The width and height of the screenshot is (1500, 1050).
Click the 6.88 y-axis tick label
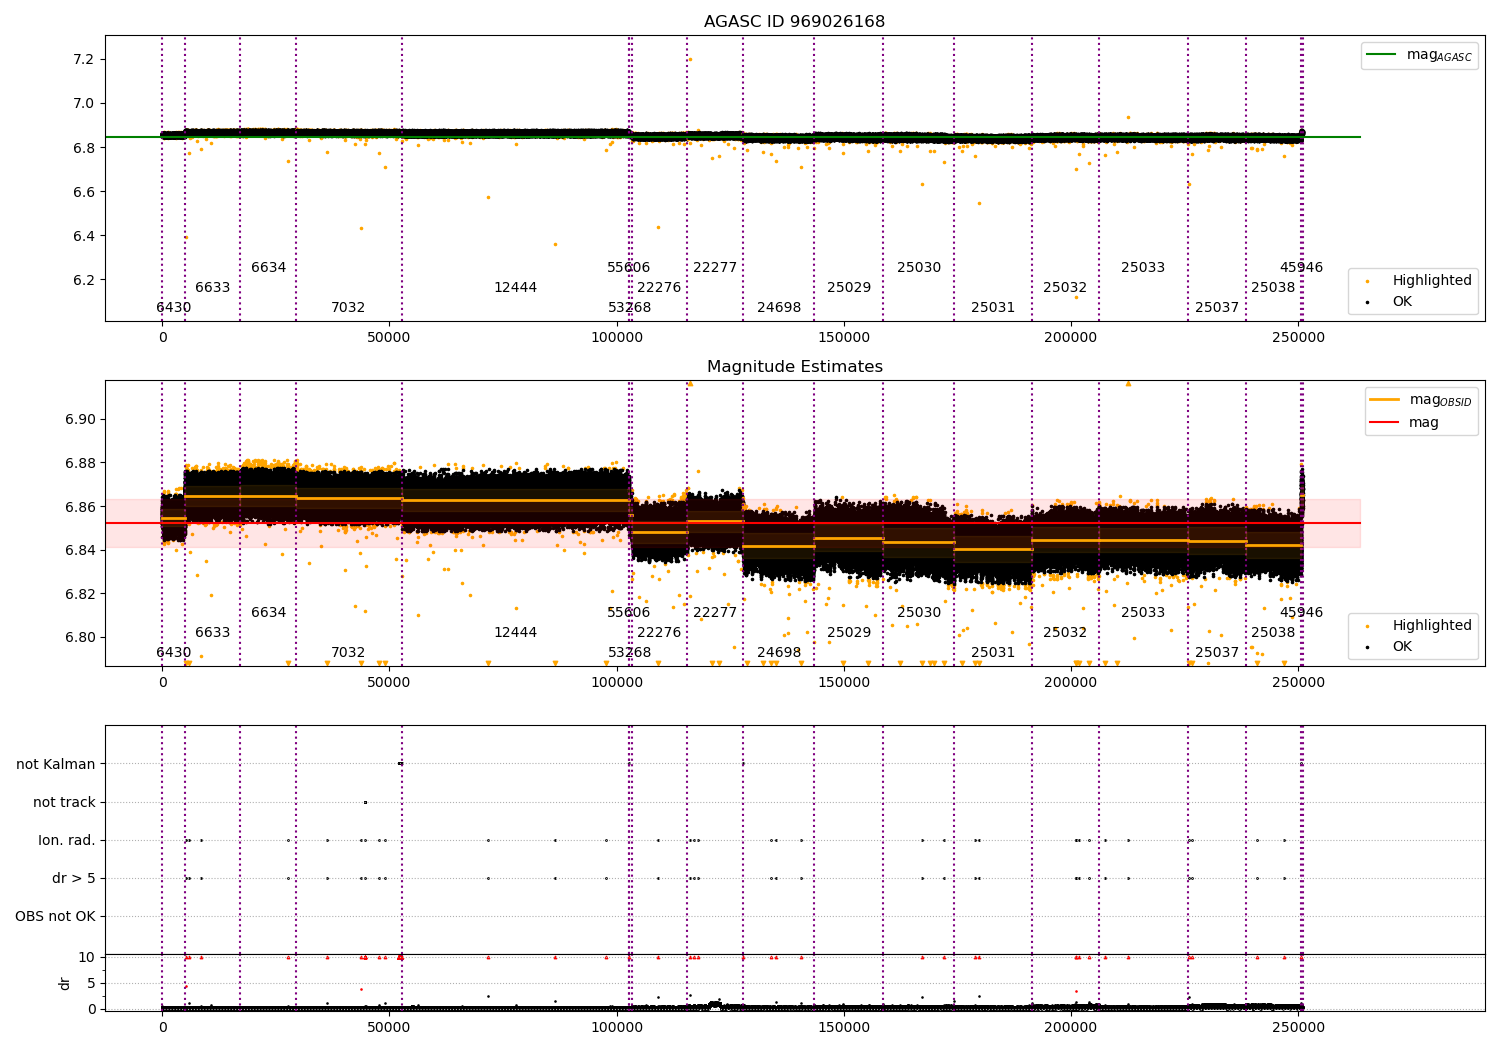[x=80, y=463]
